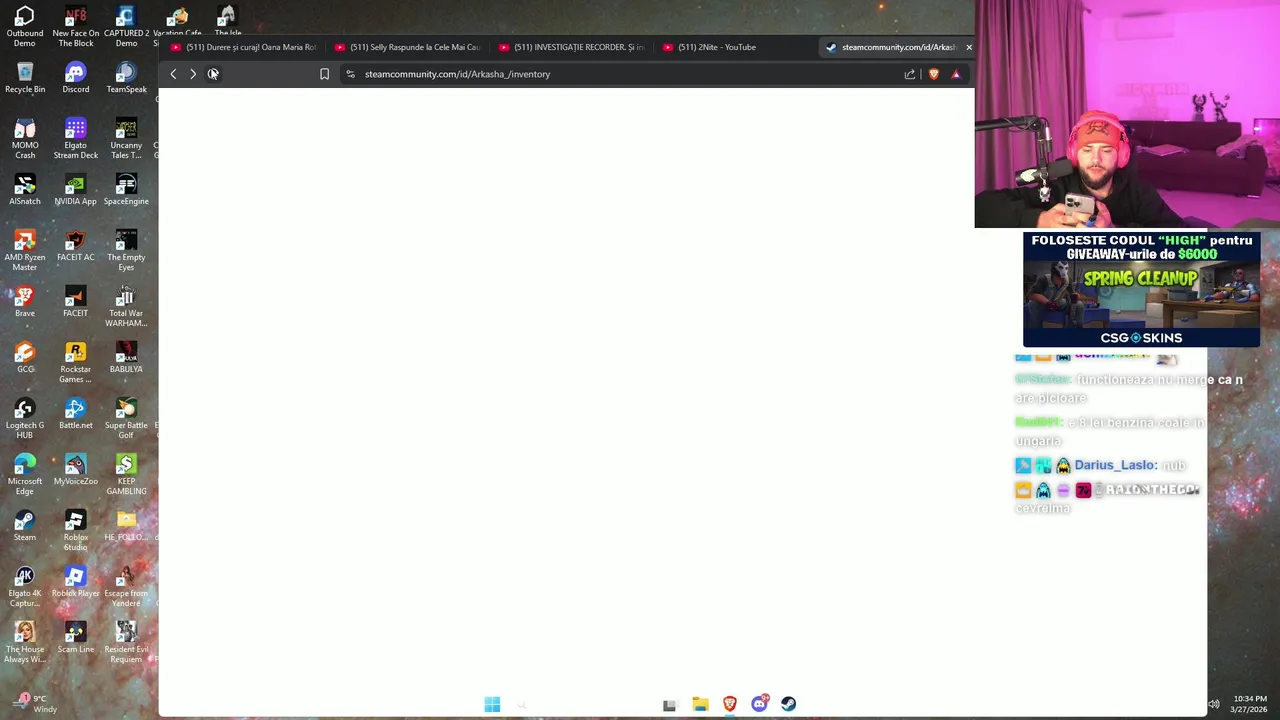Switch to '2Nite - YouTube' tab

[736, 47]
